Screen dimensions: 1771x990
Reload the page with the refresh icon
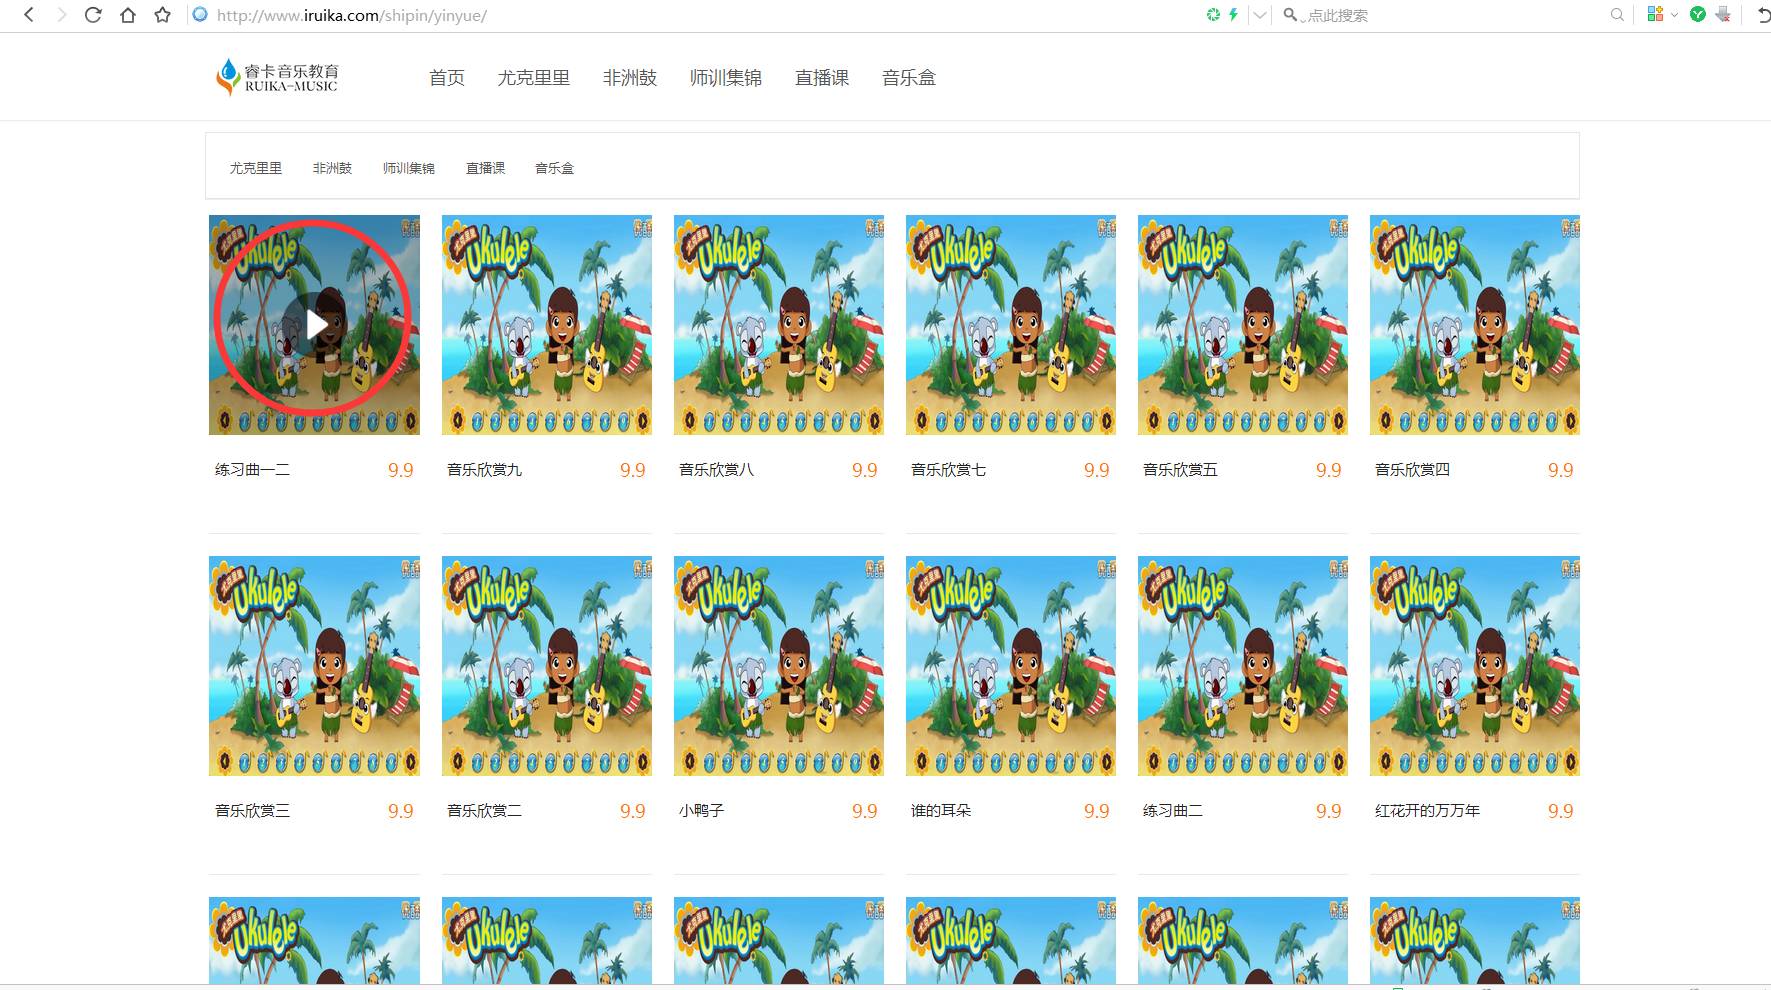click(x=93, y=15)
